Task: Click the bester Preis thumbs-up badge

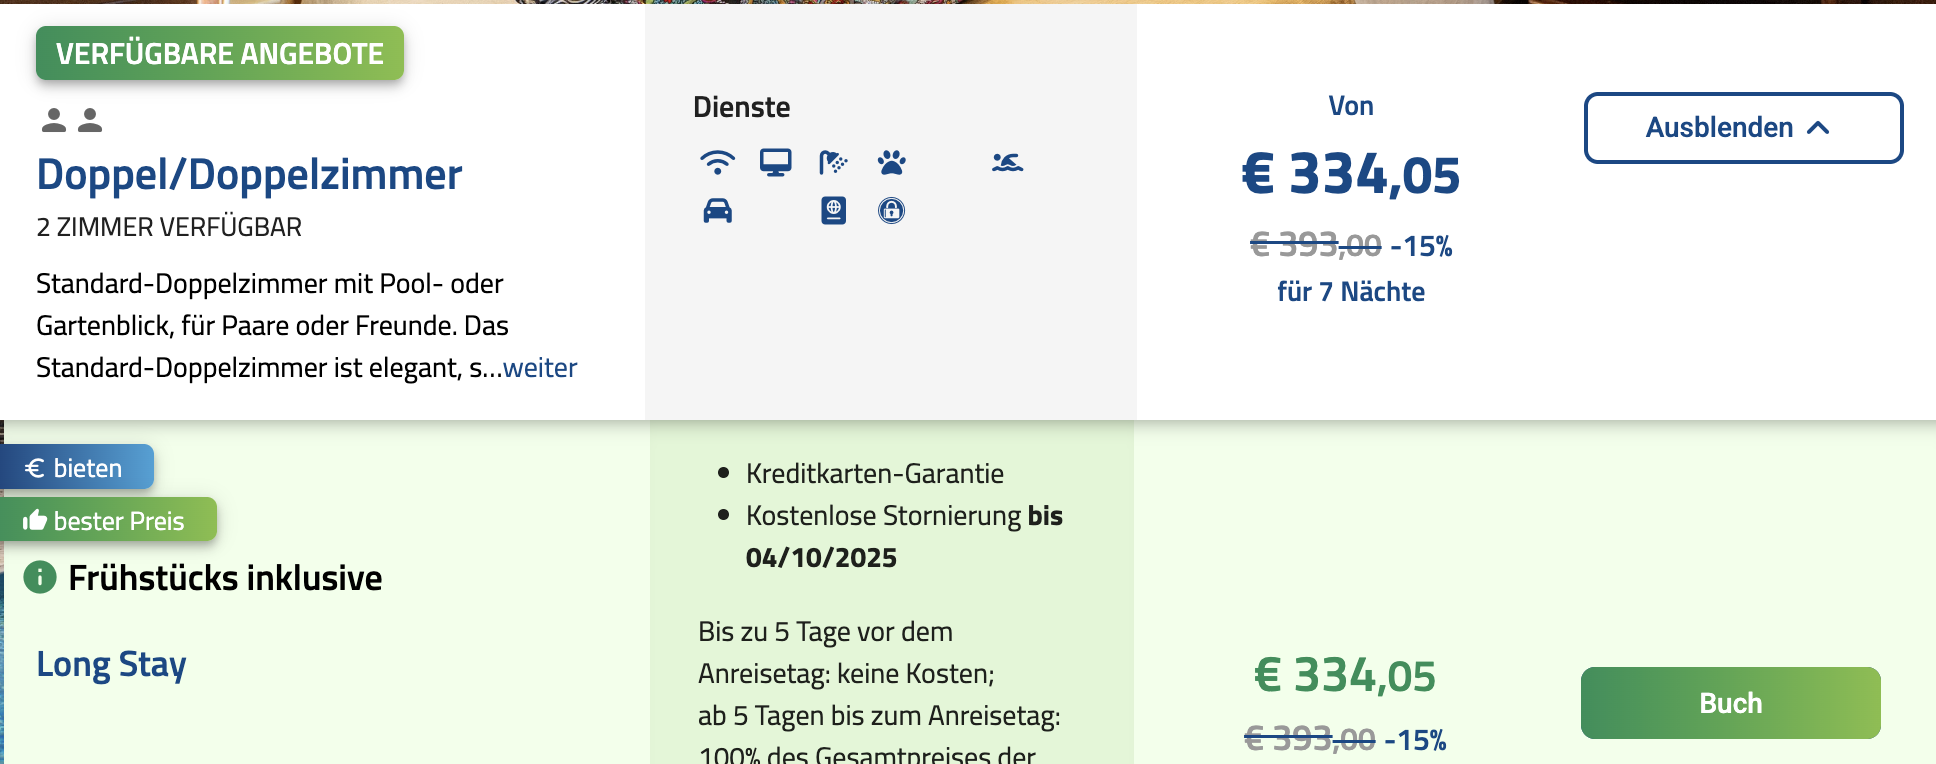Action: (107, 520)
